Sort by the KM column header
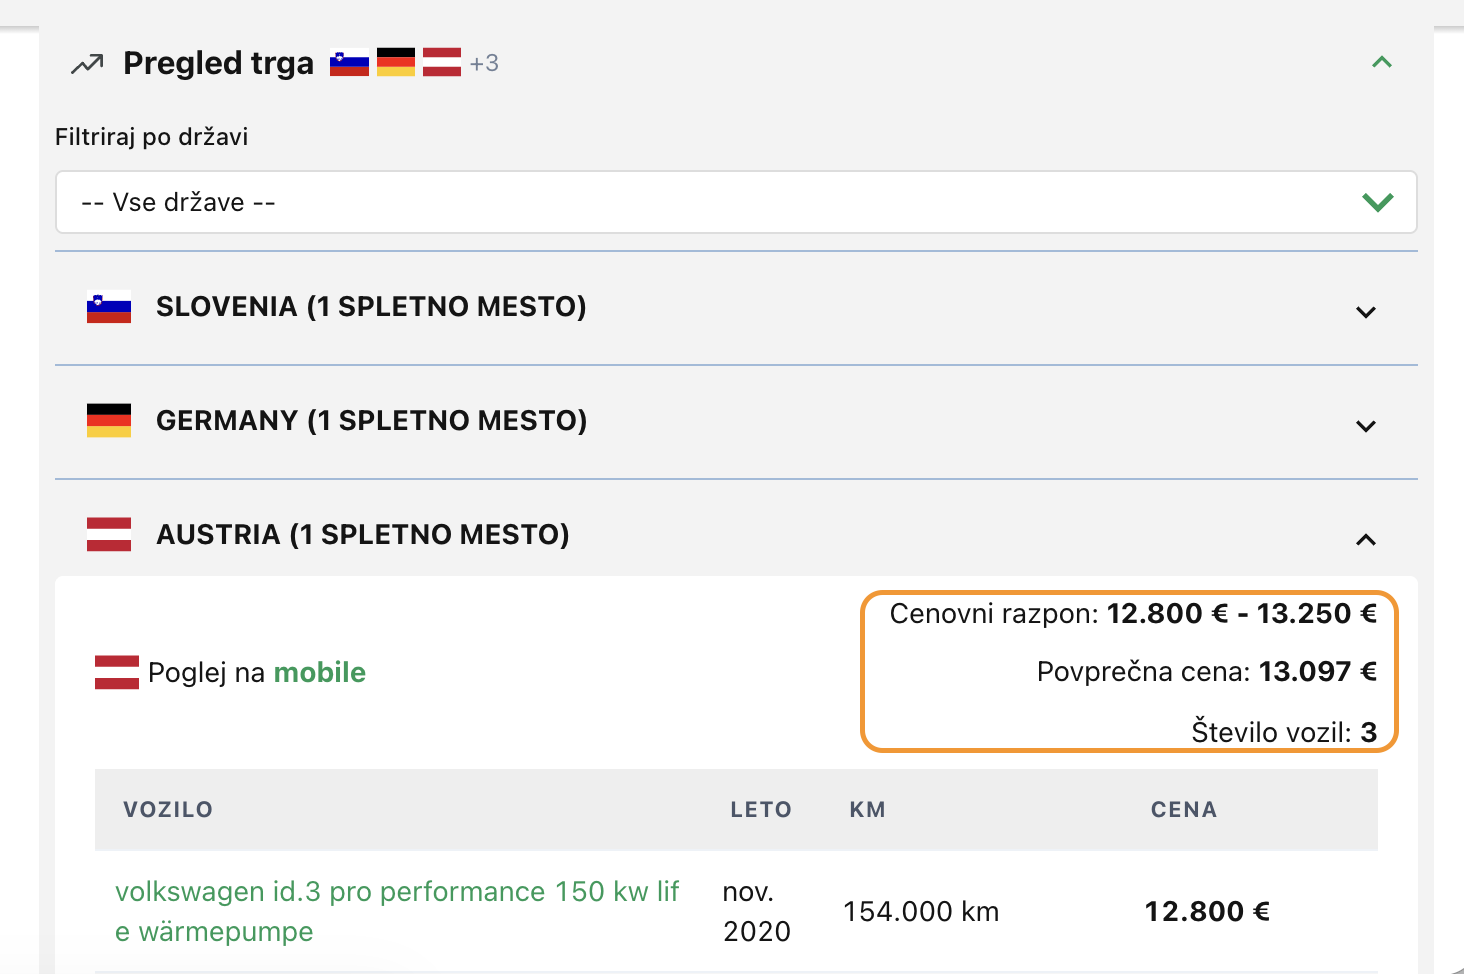The image size is (1464, 974). pyautogui.click(x=867, y=810)
